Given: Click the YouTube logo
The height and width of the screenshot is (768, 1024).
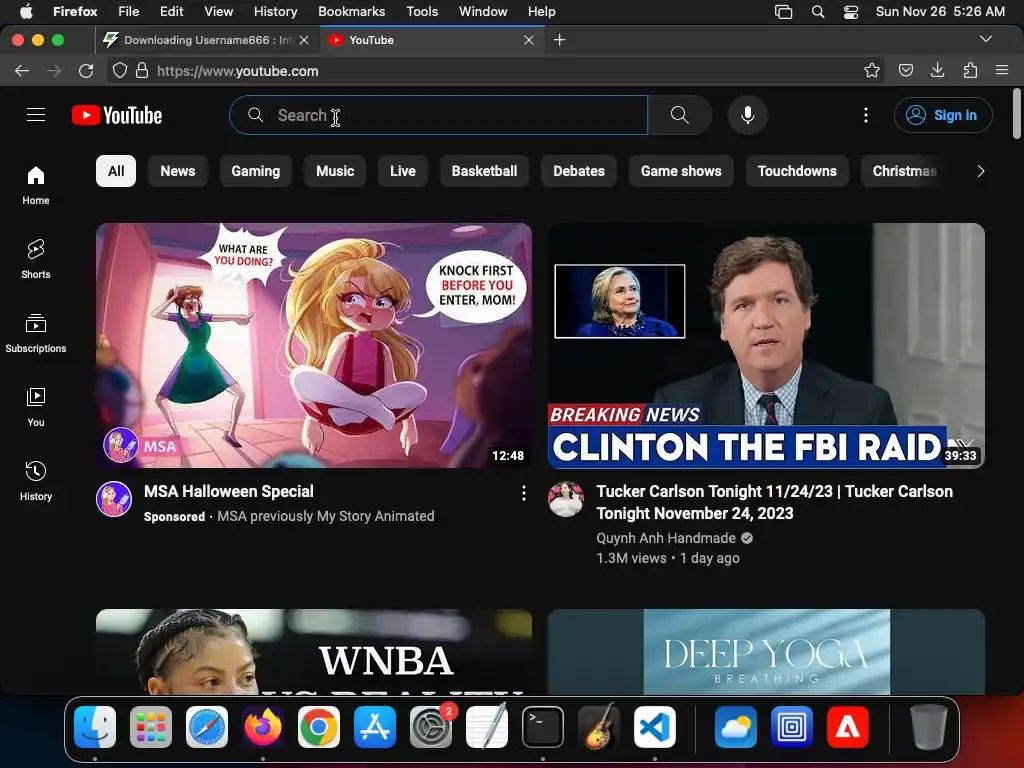Looking at the screenshot, I should tap(117, 115).
